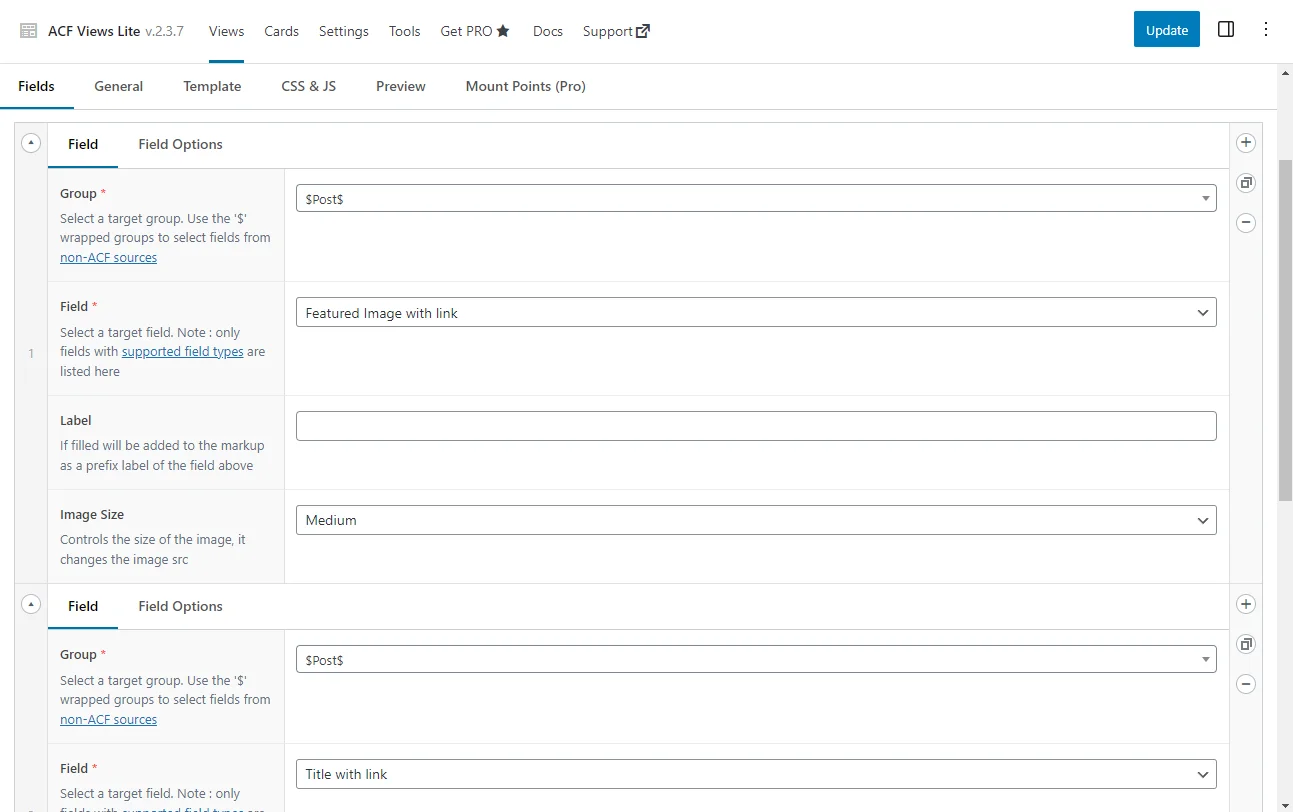The height and width of the screenshot is (812, 1293).
Task: Open the Title with link Field dropdown
Action: 756,774
